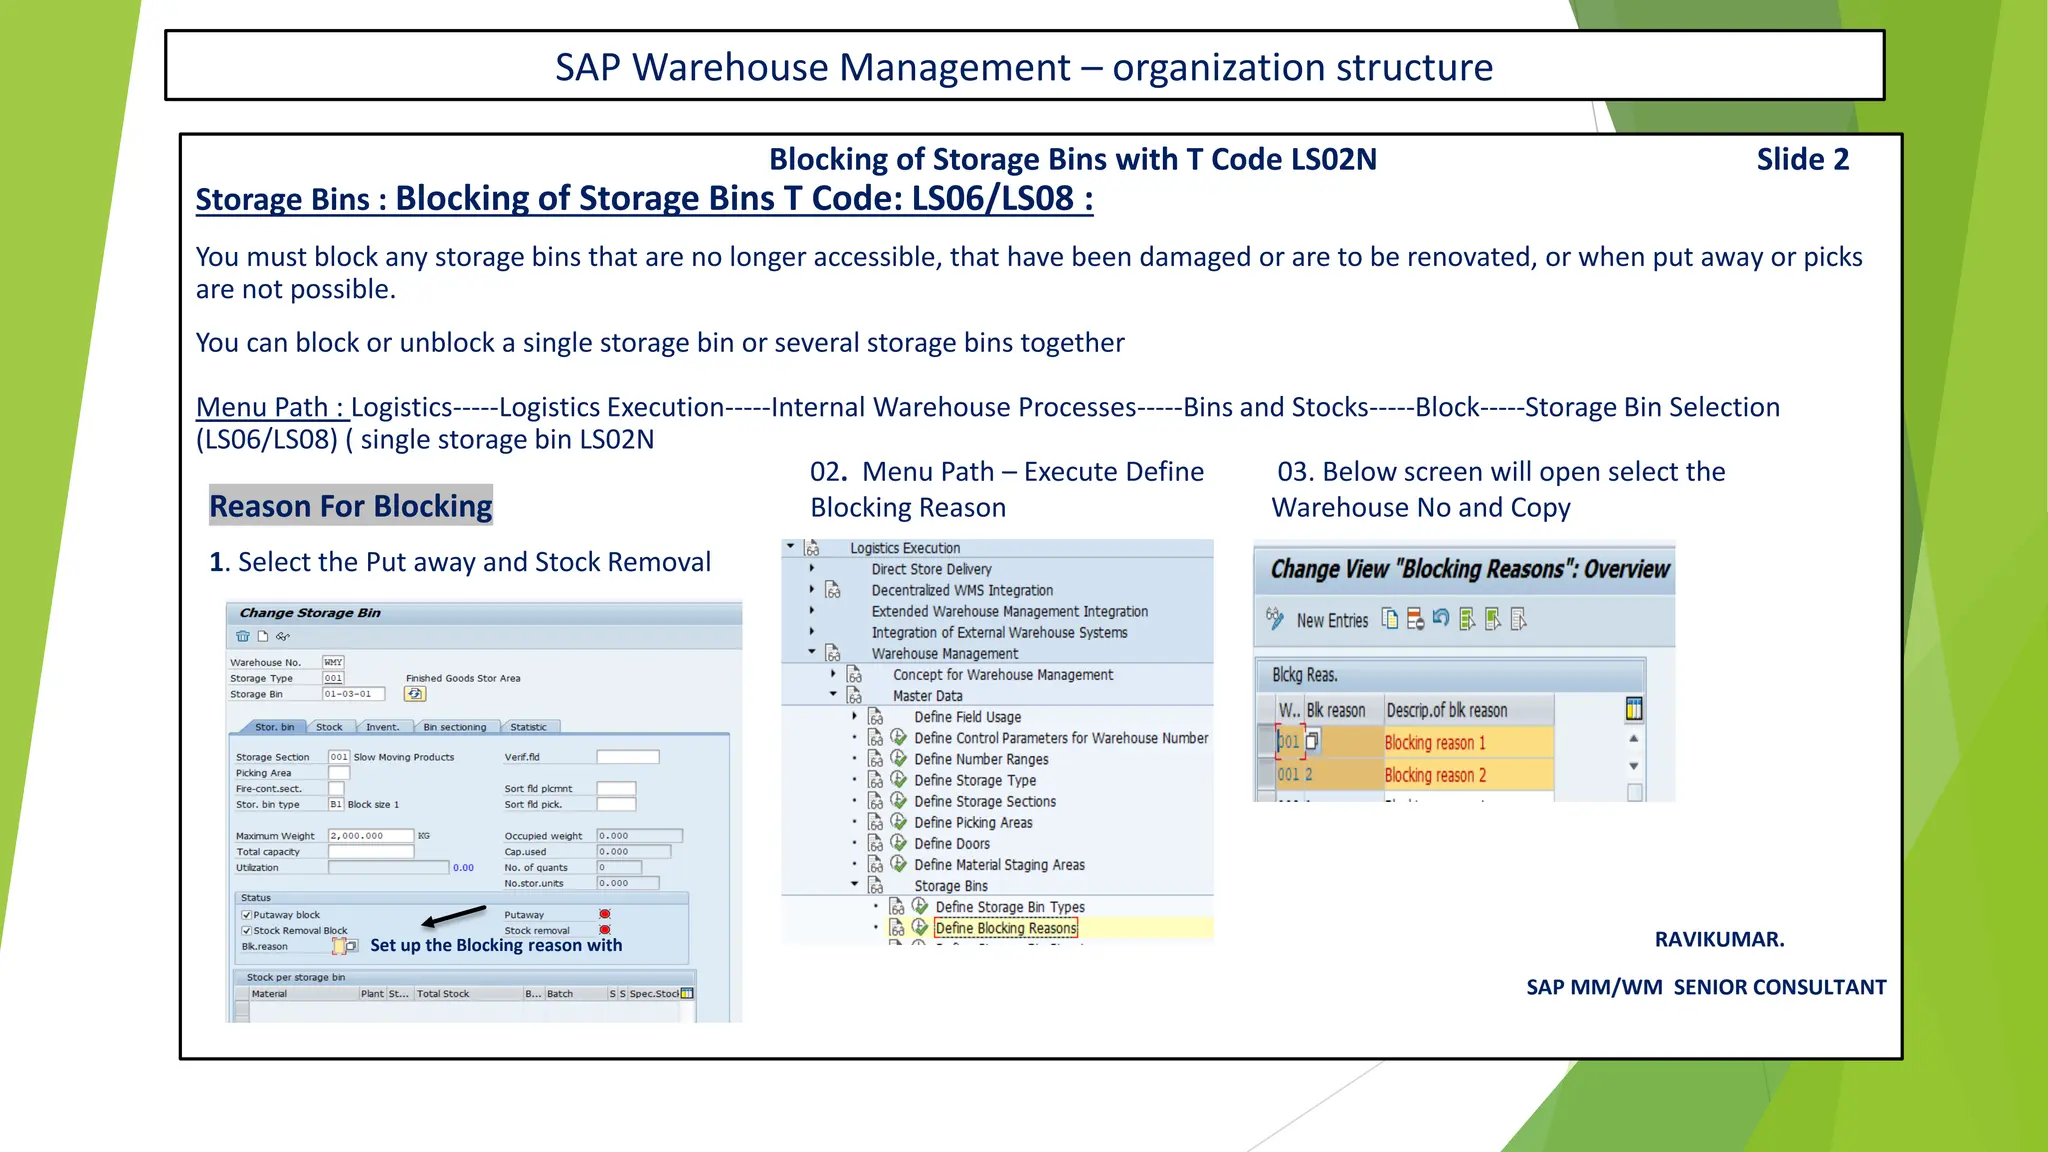Expand the Decentralized WMS Integration node
This screenshot has height=1152, width=2048.
tap(812, 590)
